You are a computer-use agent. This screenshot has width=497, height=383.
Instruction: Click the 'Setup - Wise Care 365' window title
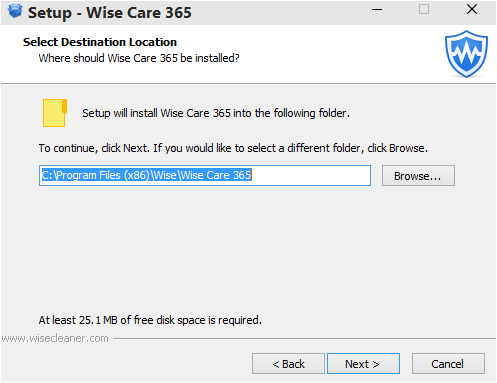[x=110, y=13]
